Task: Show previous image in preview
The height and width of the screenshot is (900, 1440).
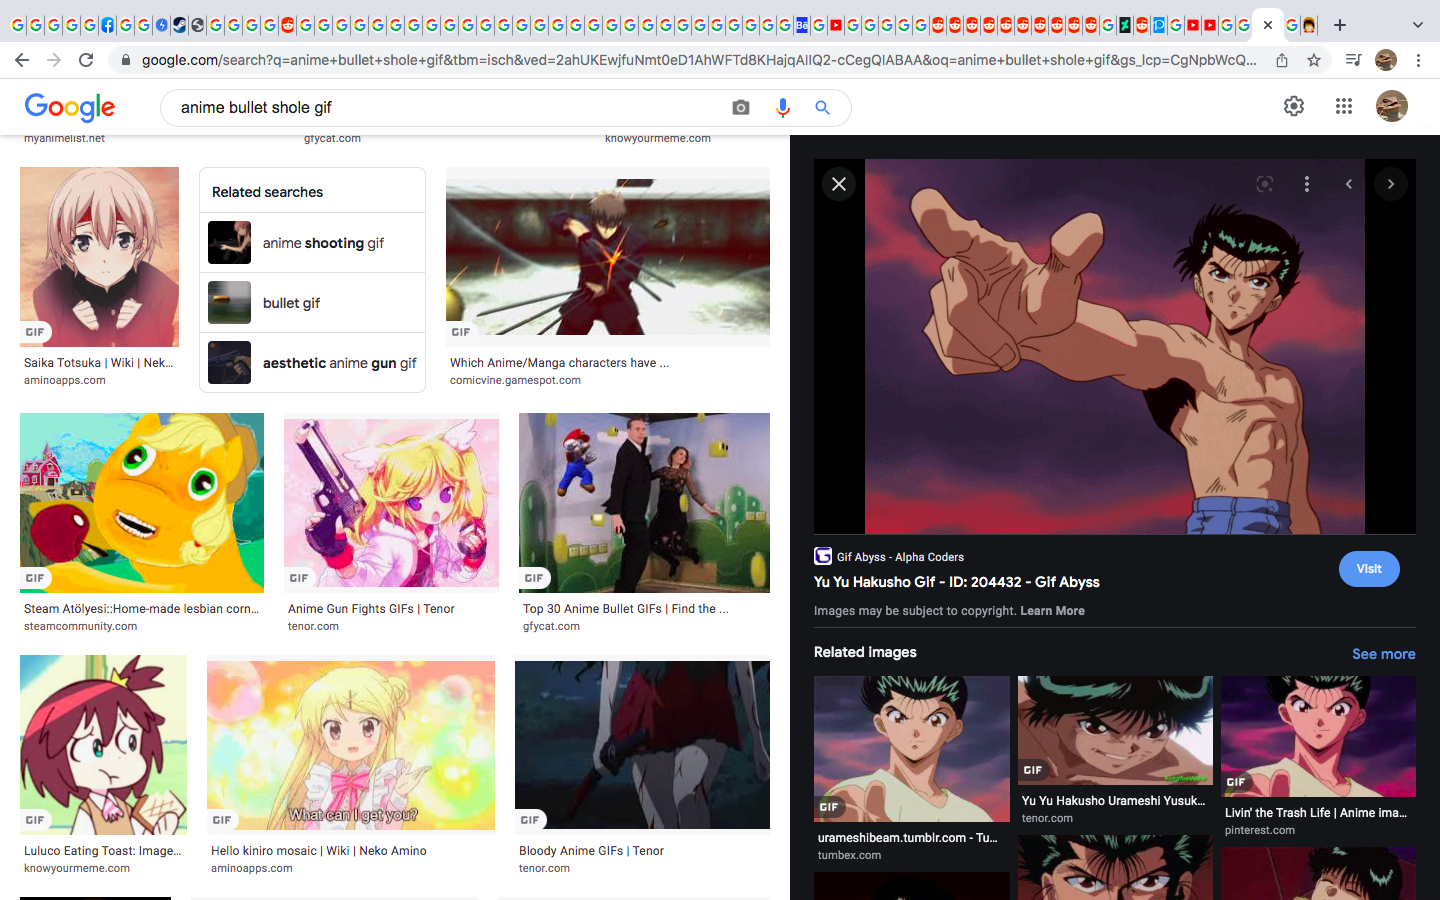Action: [x=1349, y=184]
